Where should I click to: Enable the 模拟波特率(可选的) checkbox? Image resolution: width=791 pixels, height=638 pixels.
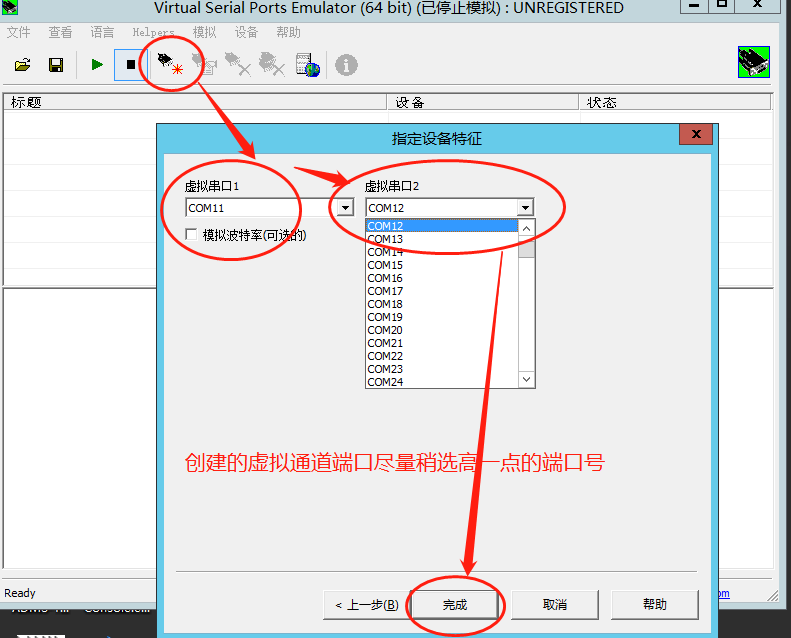(191, 235)
